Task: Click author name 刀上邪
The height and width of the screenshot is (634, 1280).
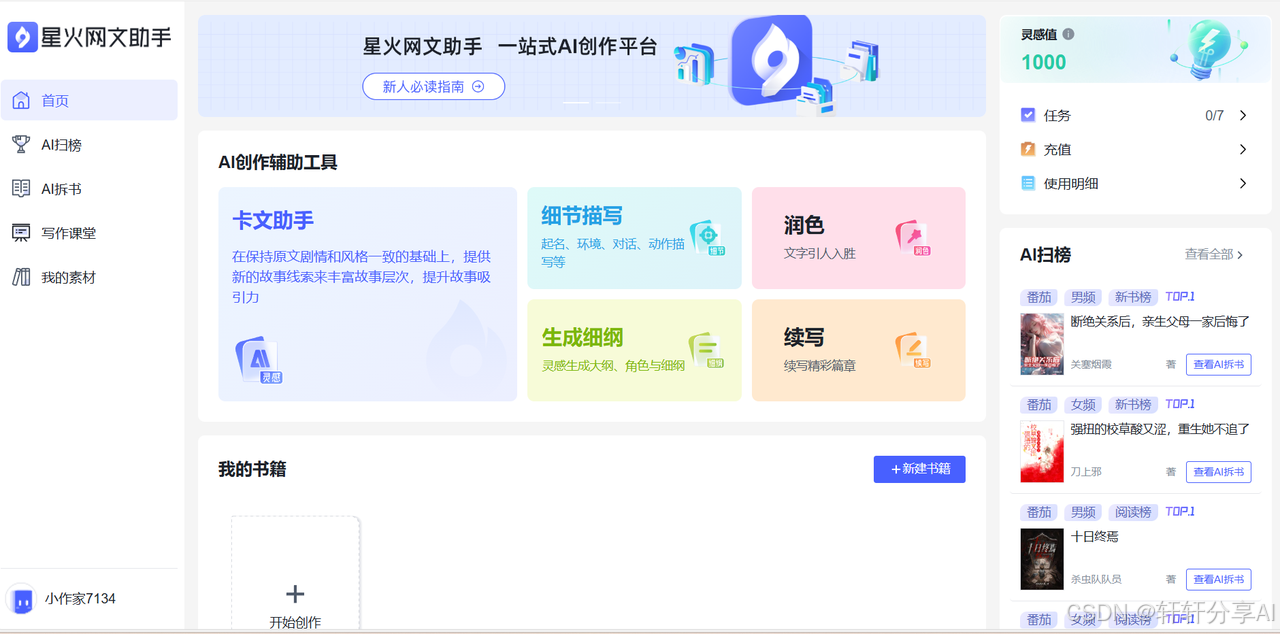Action: [1086, 472]
